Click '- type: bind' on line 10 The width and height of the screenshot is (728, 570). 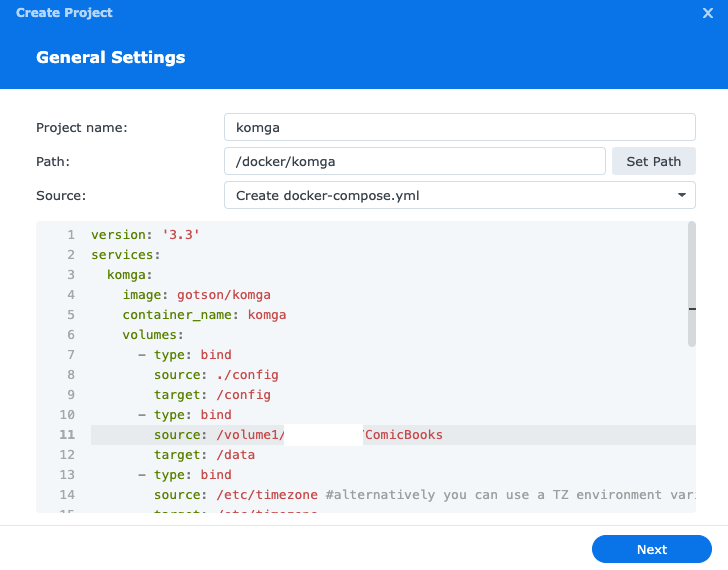click(x=185, y=415)
